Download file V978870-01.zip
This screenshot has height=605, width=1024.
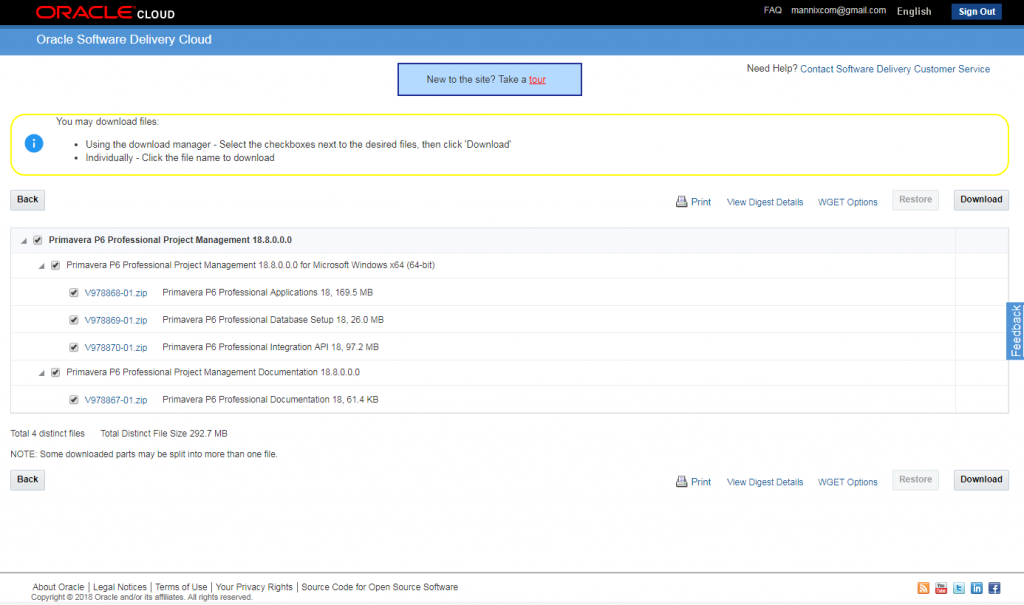pyautogui.click(x=116, y=348)
